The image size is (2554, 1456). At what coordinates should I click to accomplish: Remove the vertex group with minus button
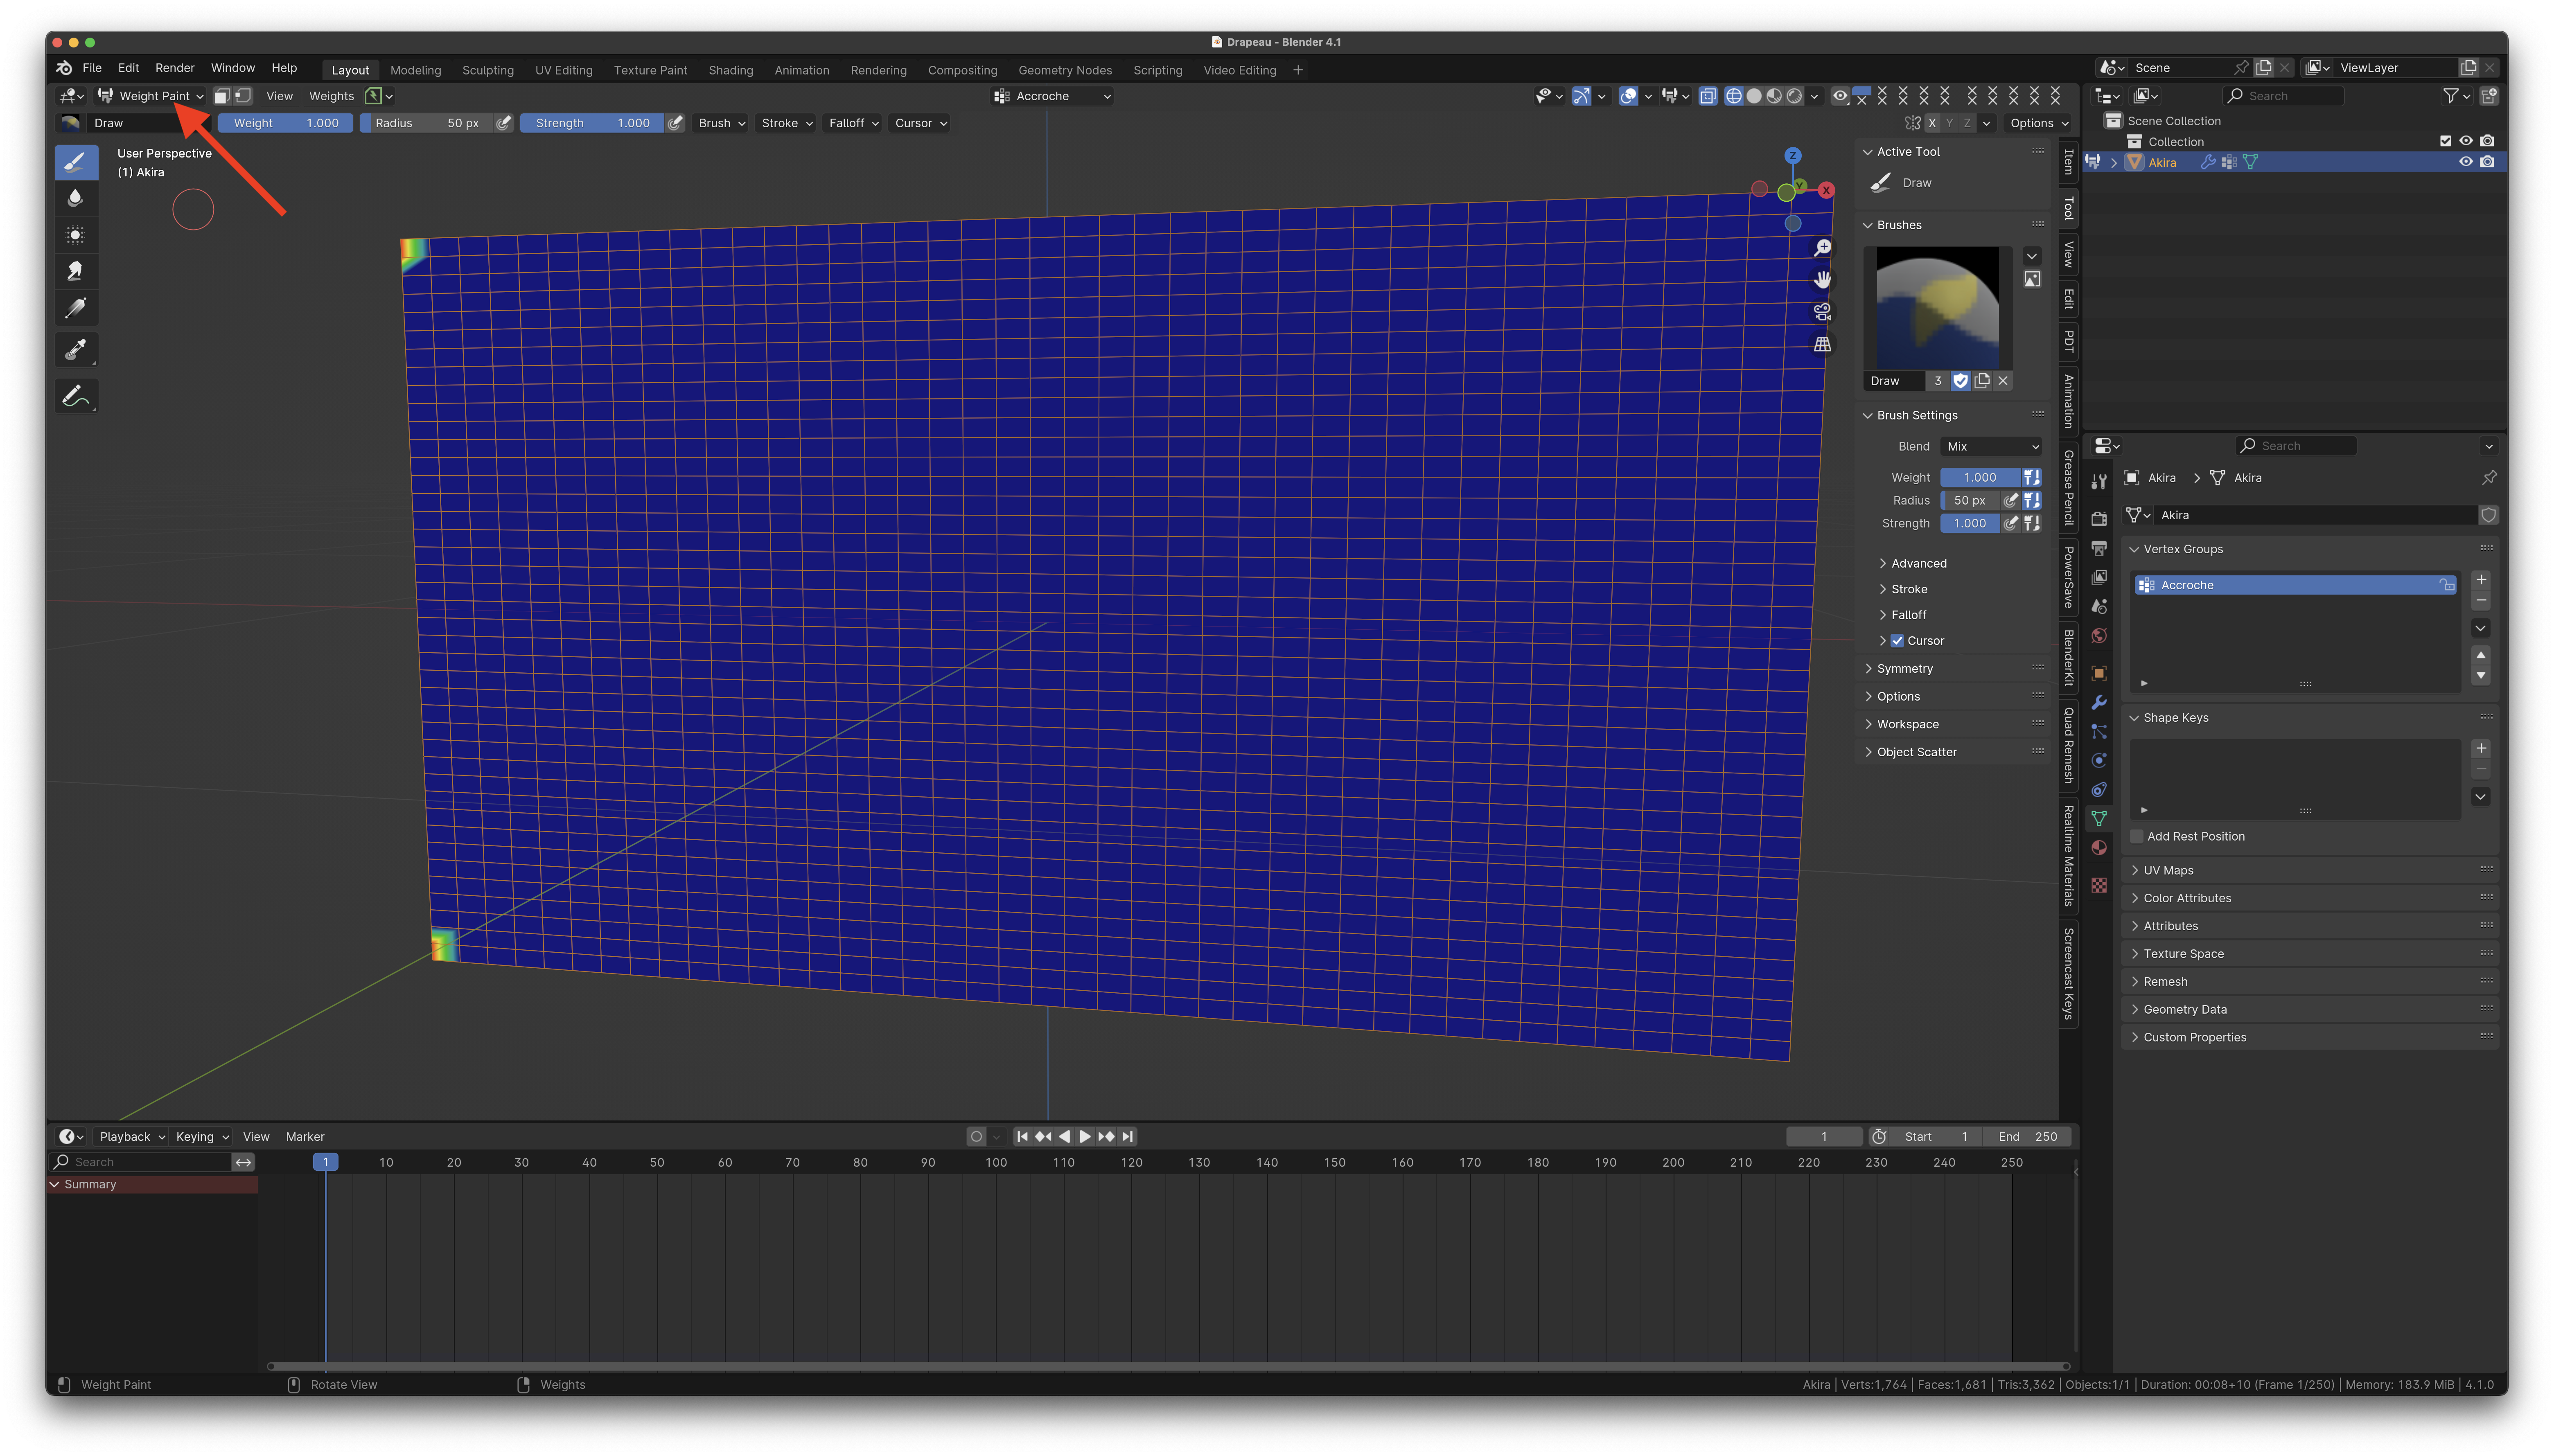[x=2481, y=601]
